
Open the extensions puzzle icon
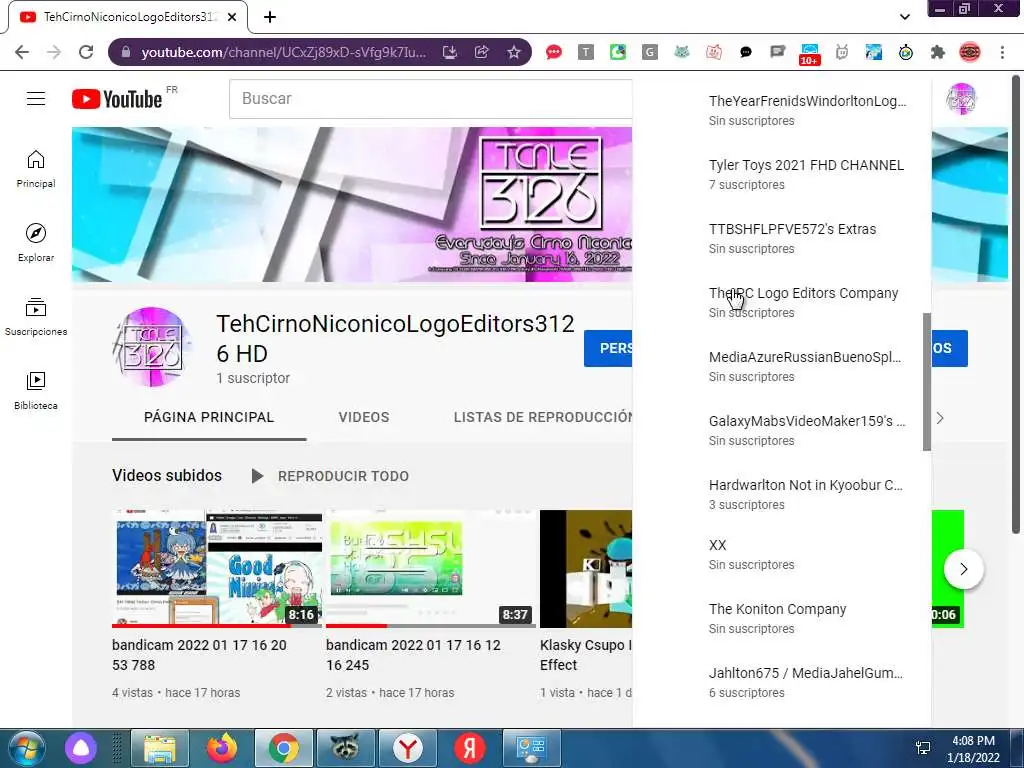(x=938, y=52)
